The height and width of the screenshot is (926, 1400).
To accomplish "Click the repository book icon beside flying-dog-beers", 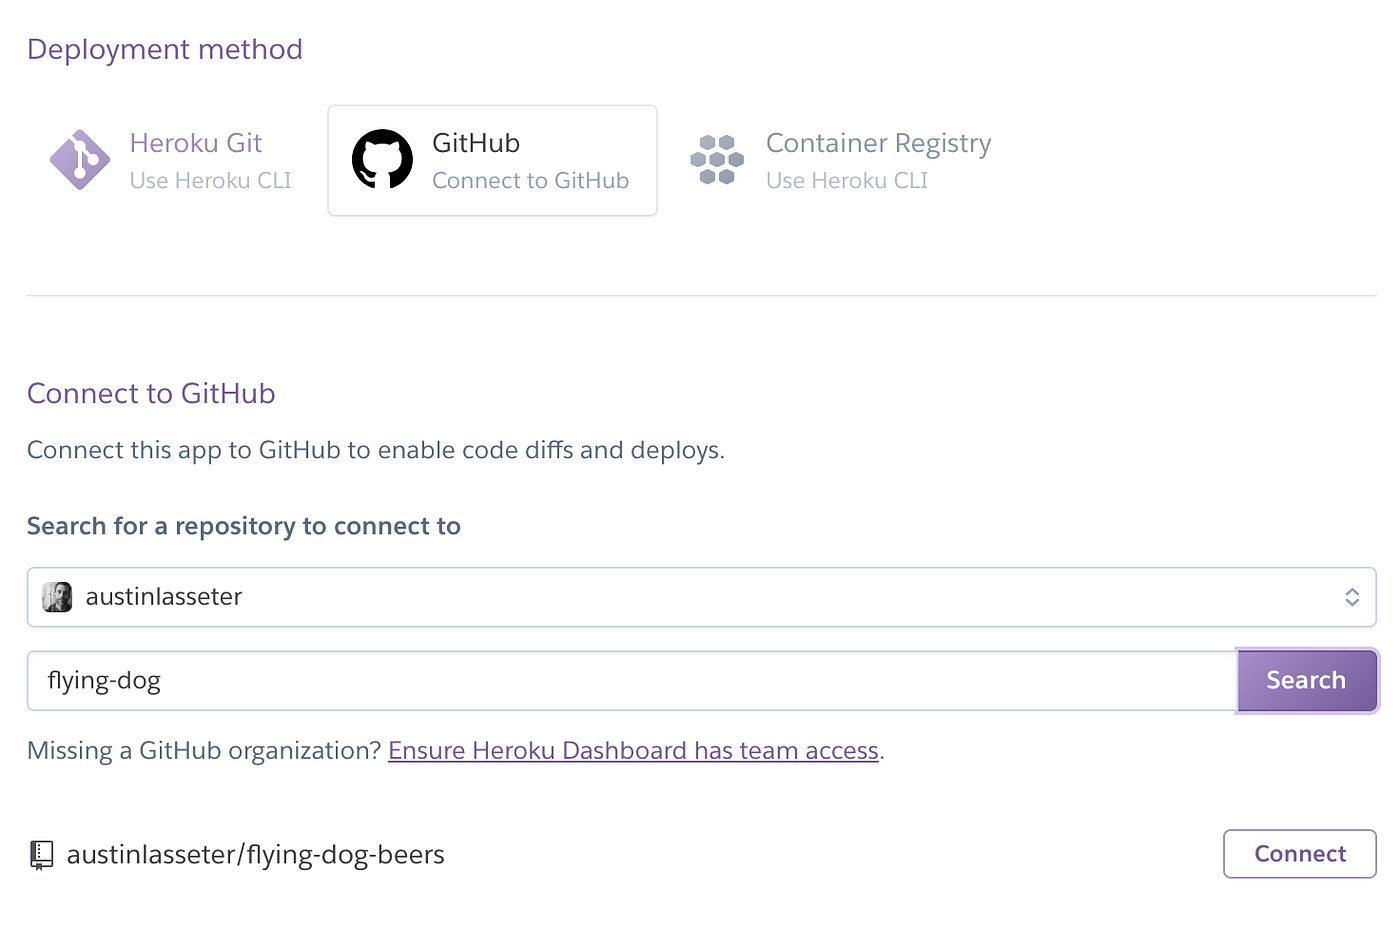I will click(41, 855).
